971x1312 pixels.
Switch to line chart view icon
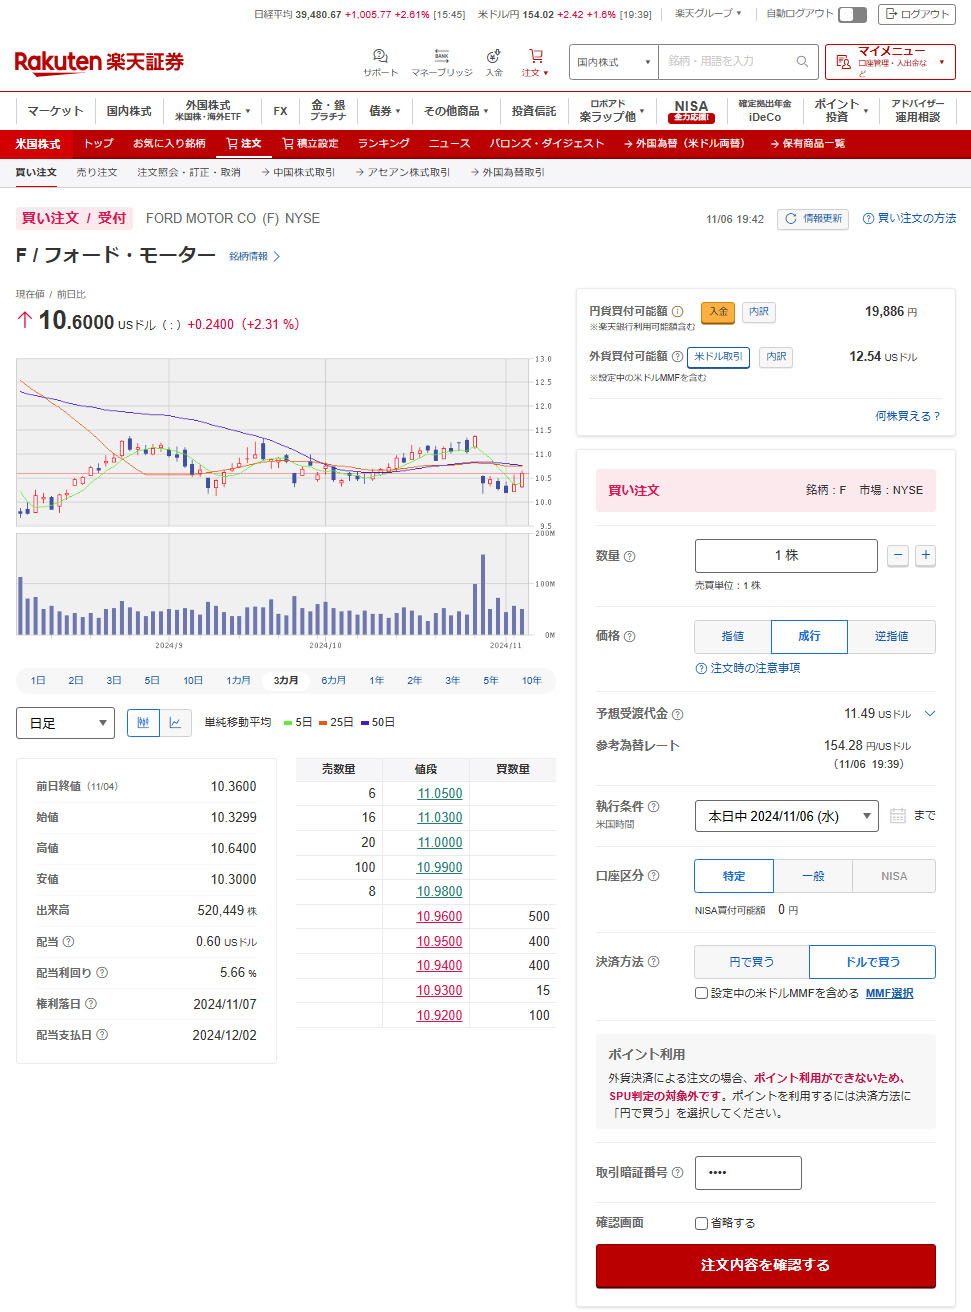pos(176,723)
